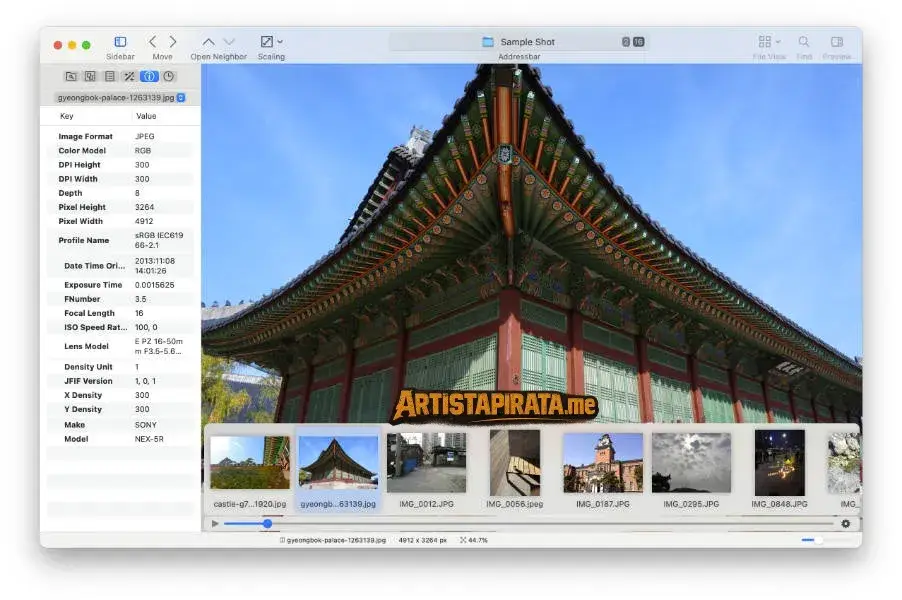Open the file browser panel in the sidebar

pos(71,76)
